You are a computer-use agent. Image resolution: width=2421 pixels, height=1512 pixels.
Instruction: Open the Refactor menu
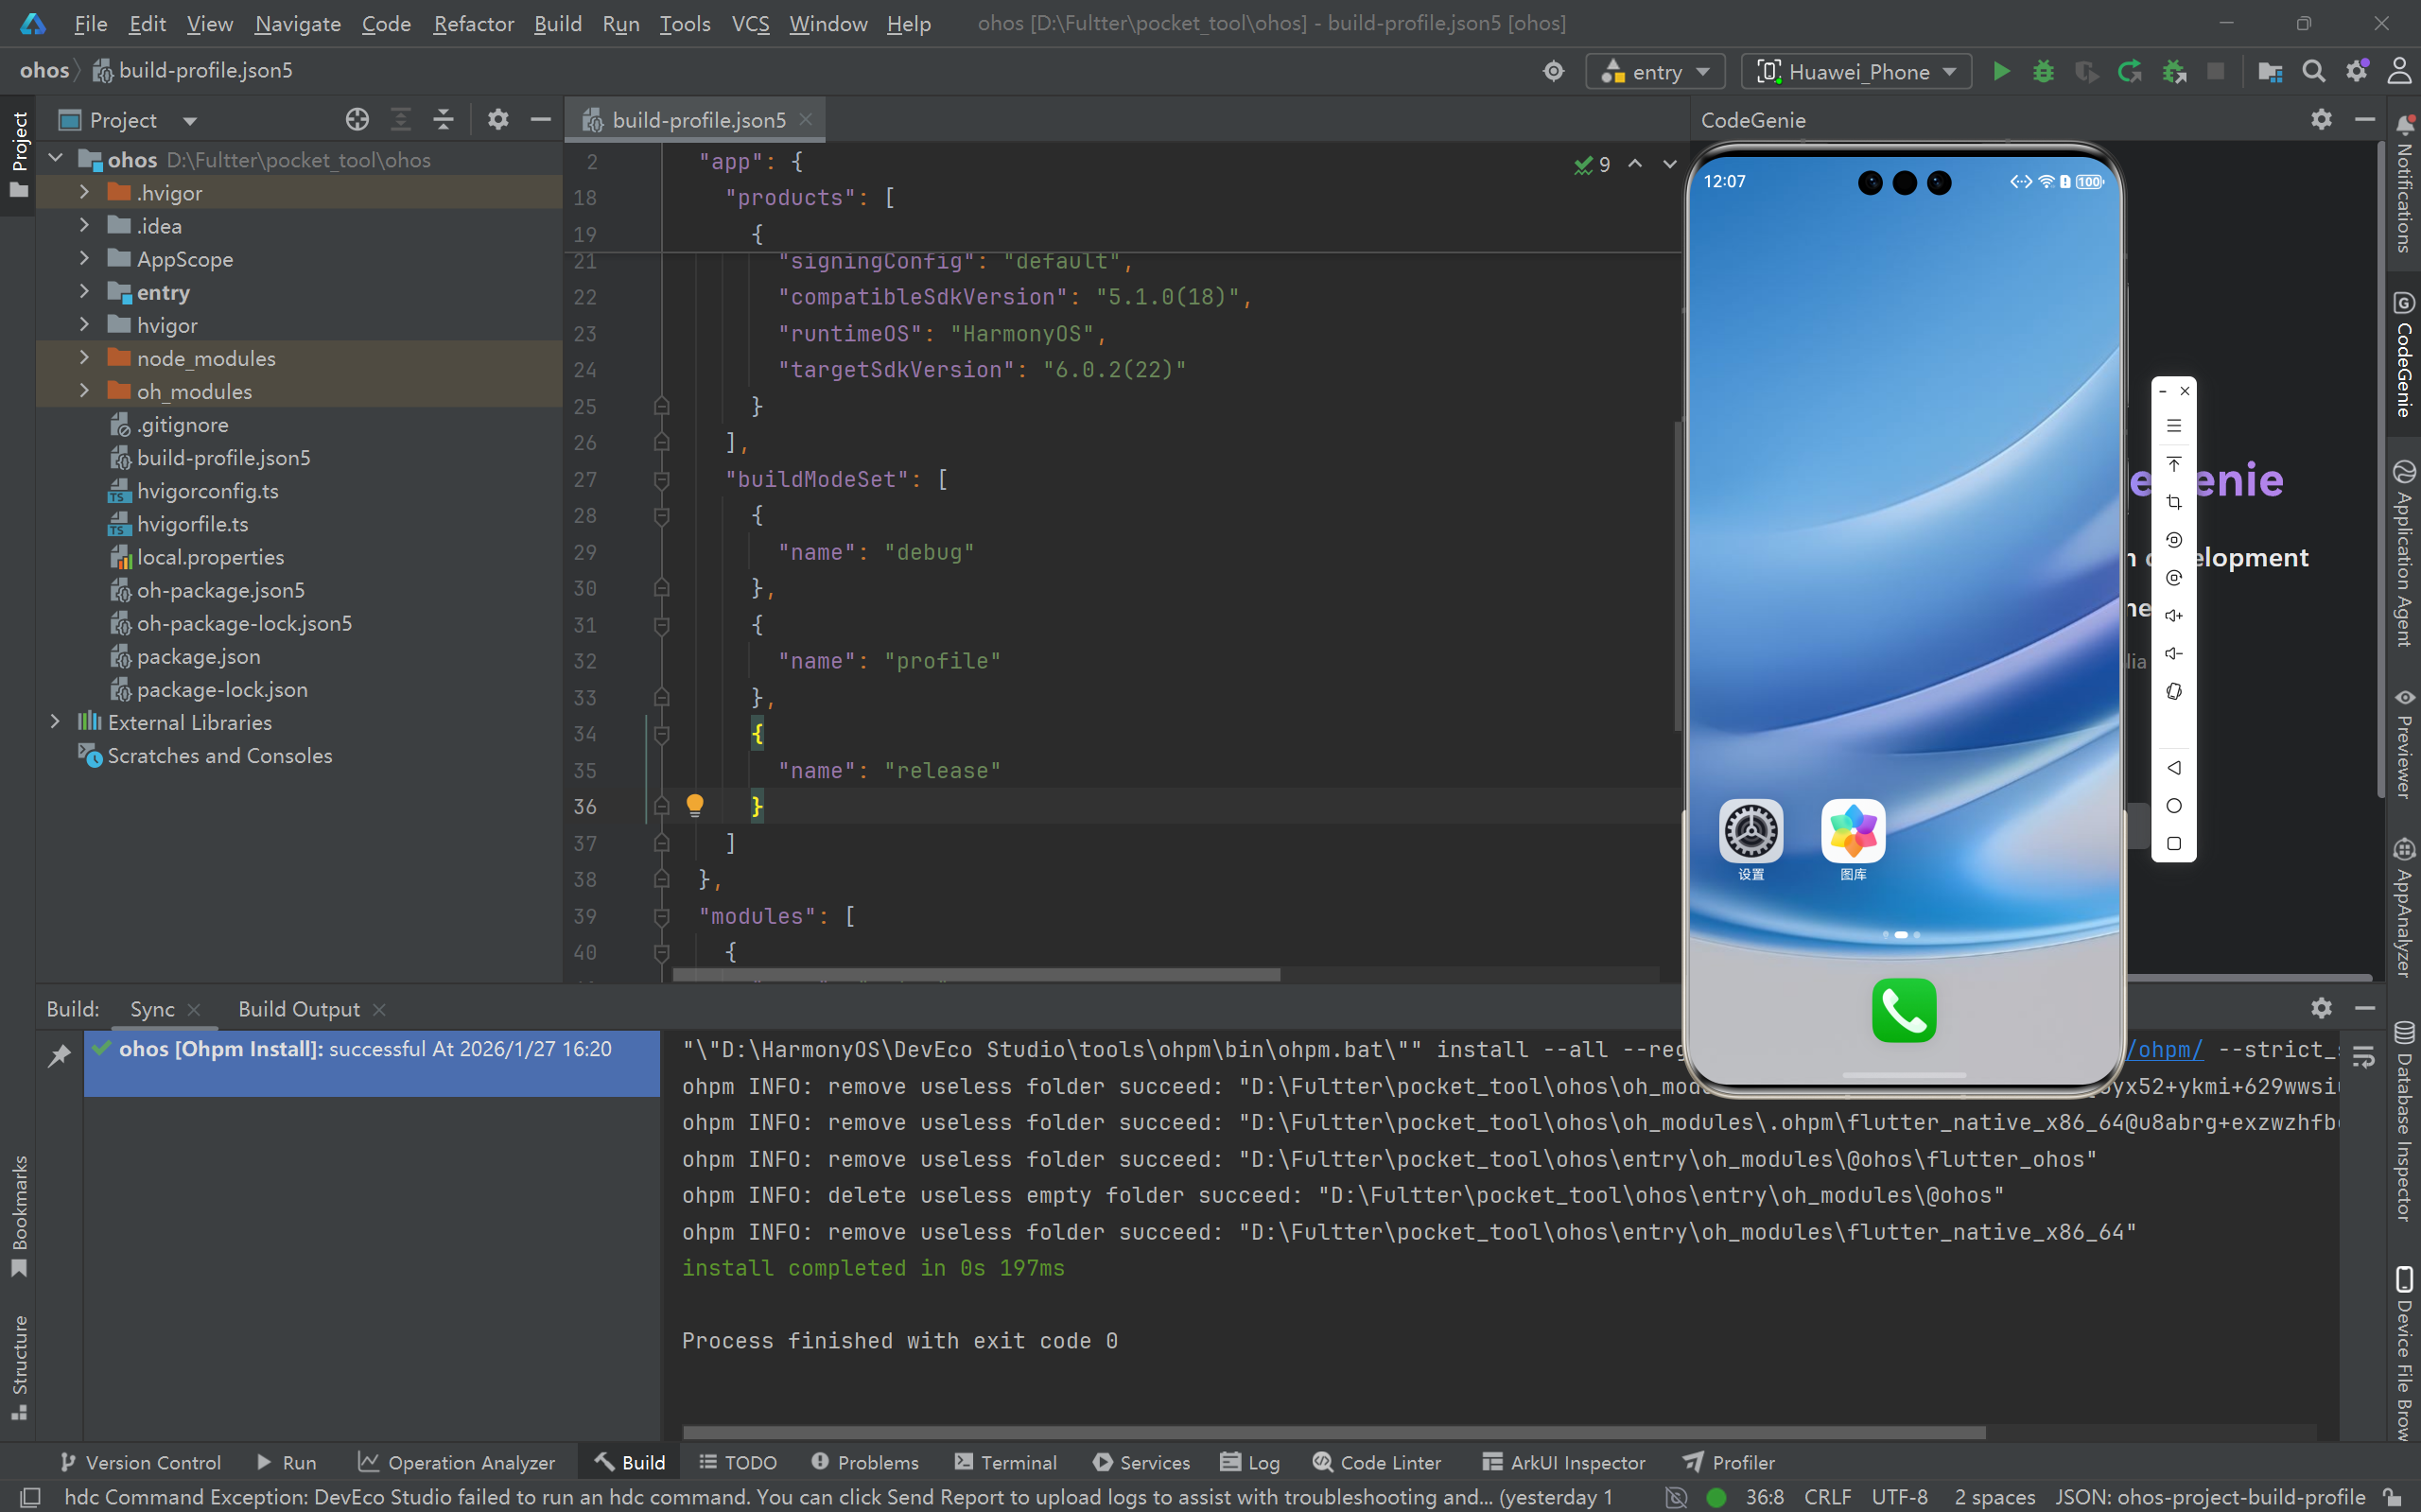click(x=473, y=23)
